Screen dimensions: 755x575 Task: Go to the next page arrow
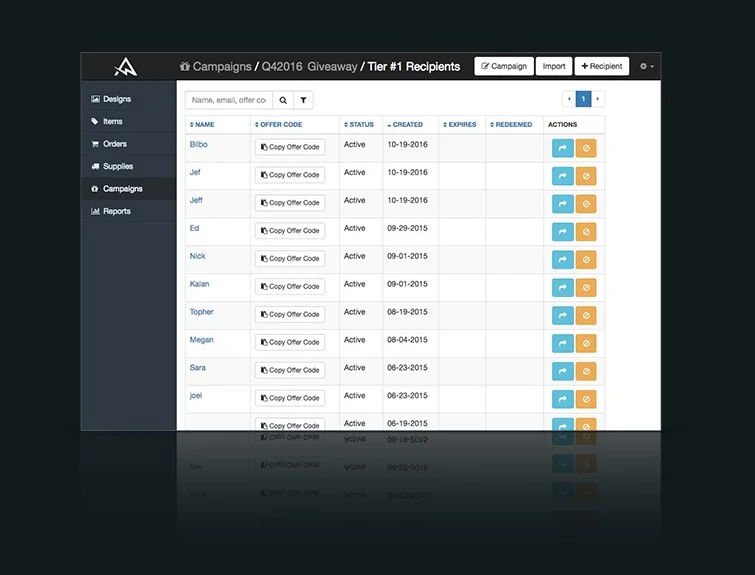click(598, 99)
